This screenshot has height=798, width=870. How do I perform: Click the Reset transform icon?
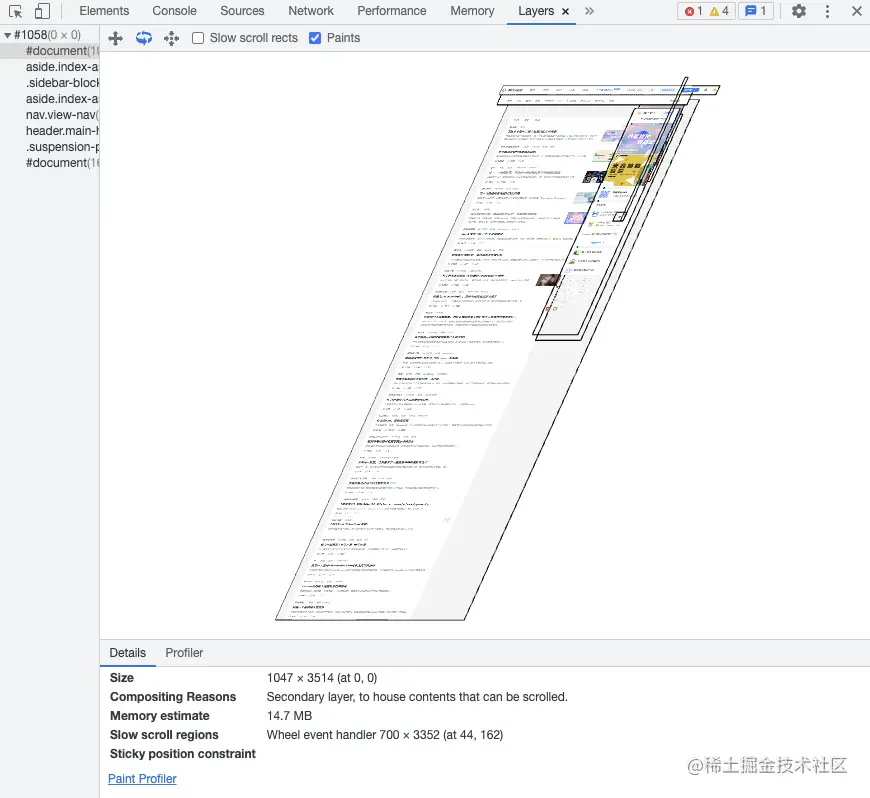[171, 38]
